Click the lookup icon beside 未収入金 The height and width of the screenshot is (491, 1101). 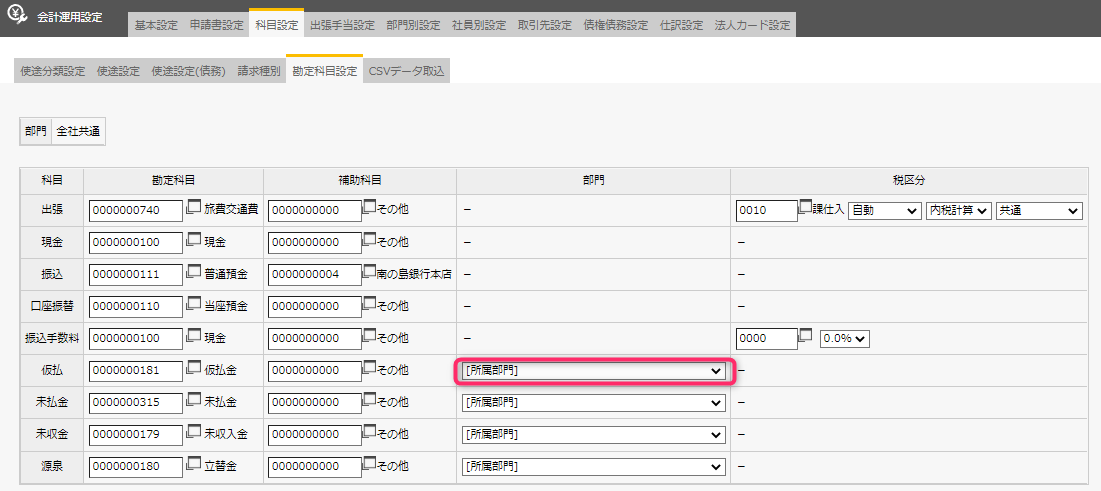[194, 432]
